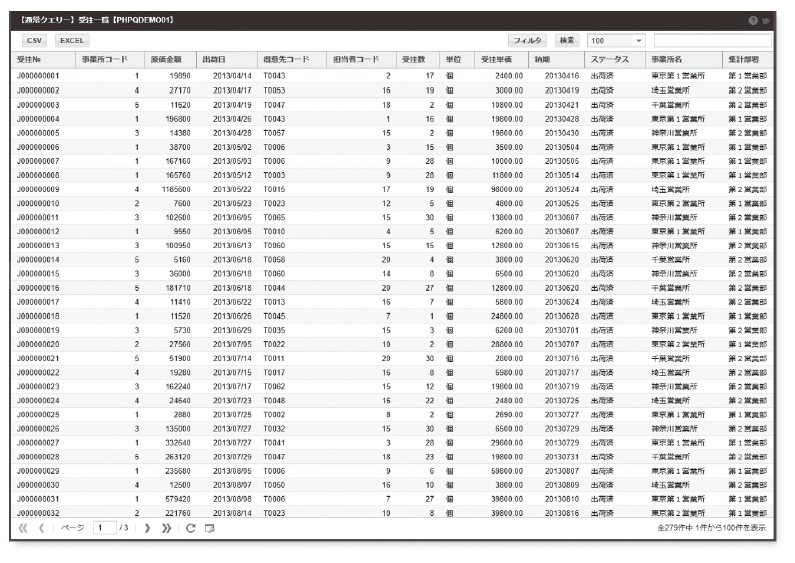
Task: Click ship date 2013/08/08 cell
Action: tap(232, 499)
